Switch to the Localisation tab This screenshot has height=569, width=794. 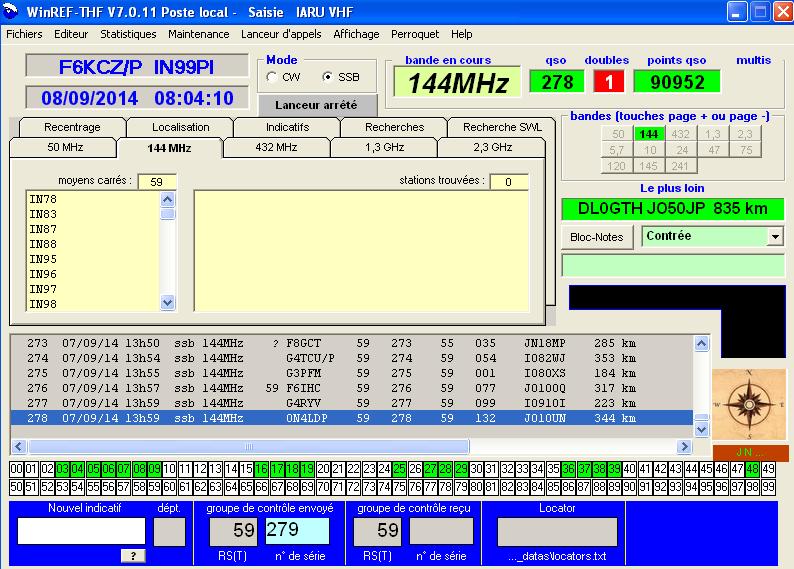tap(180, 127)
